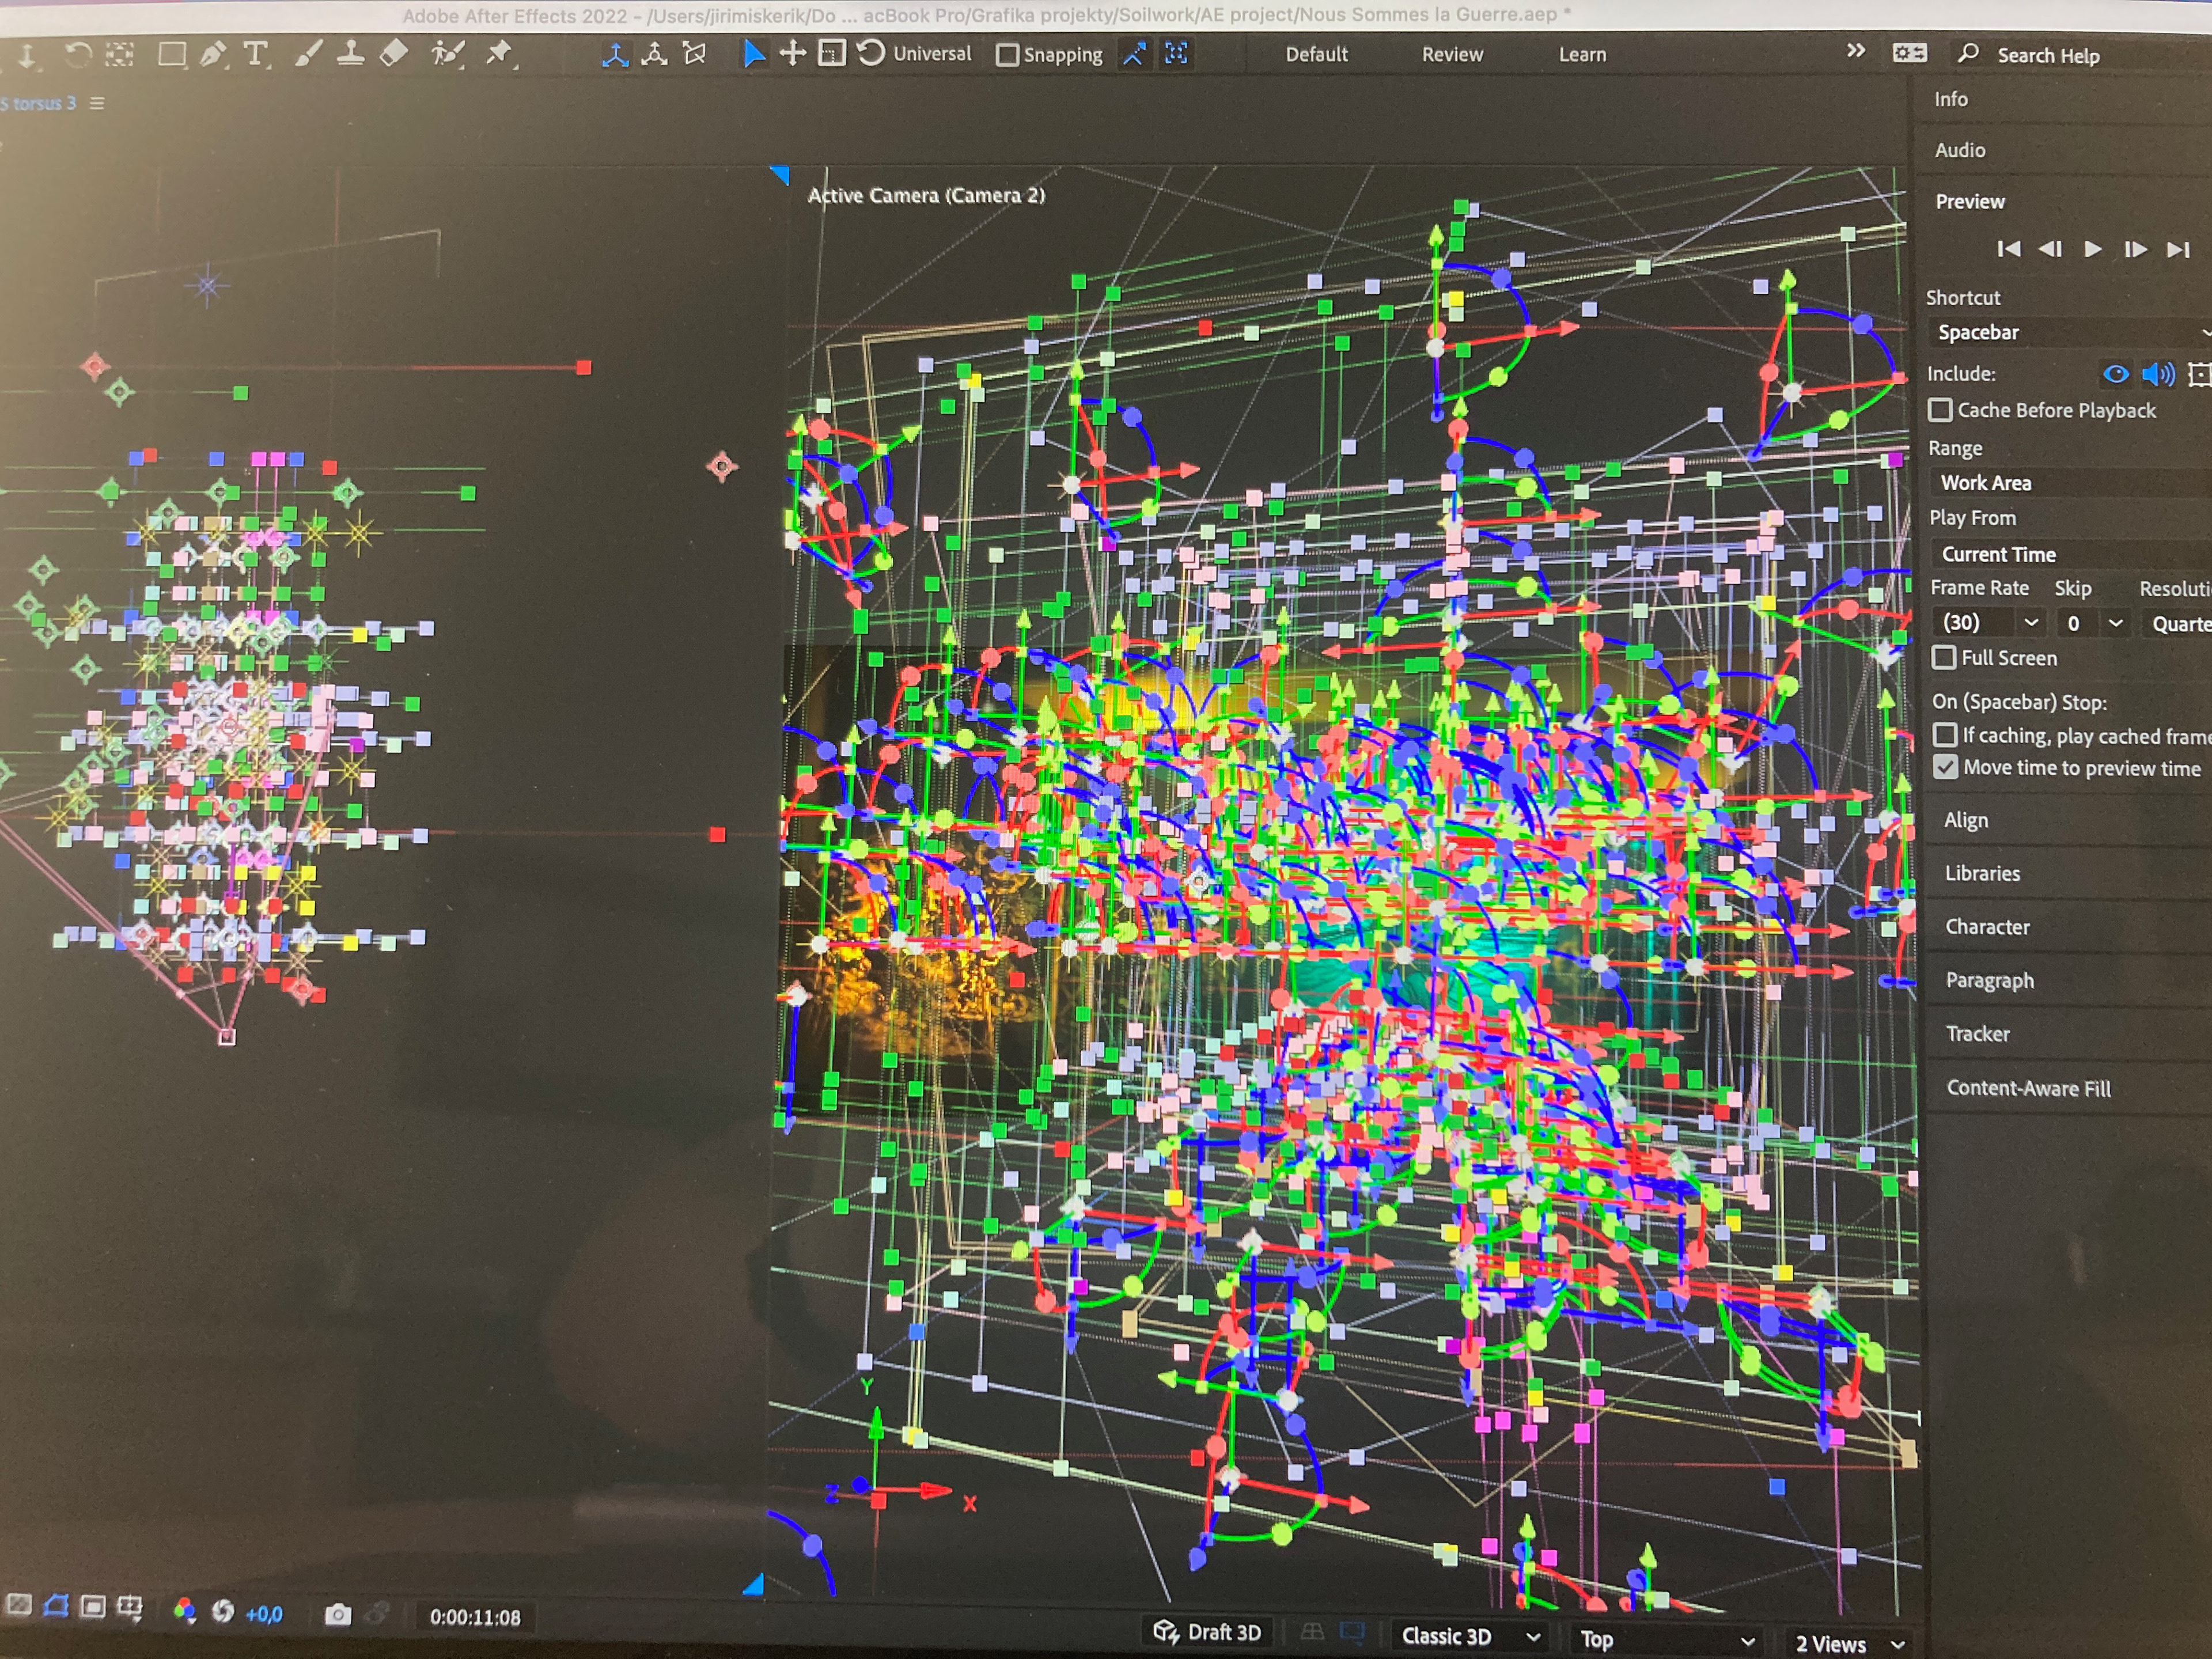Select the Horizontal Type tool
Screen dimensions: 2212x1659
click(x=256, y=54)
